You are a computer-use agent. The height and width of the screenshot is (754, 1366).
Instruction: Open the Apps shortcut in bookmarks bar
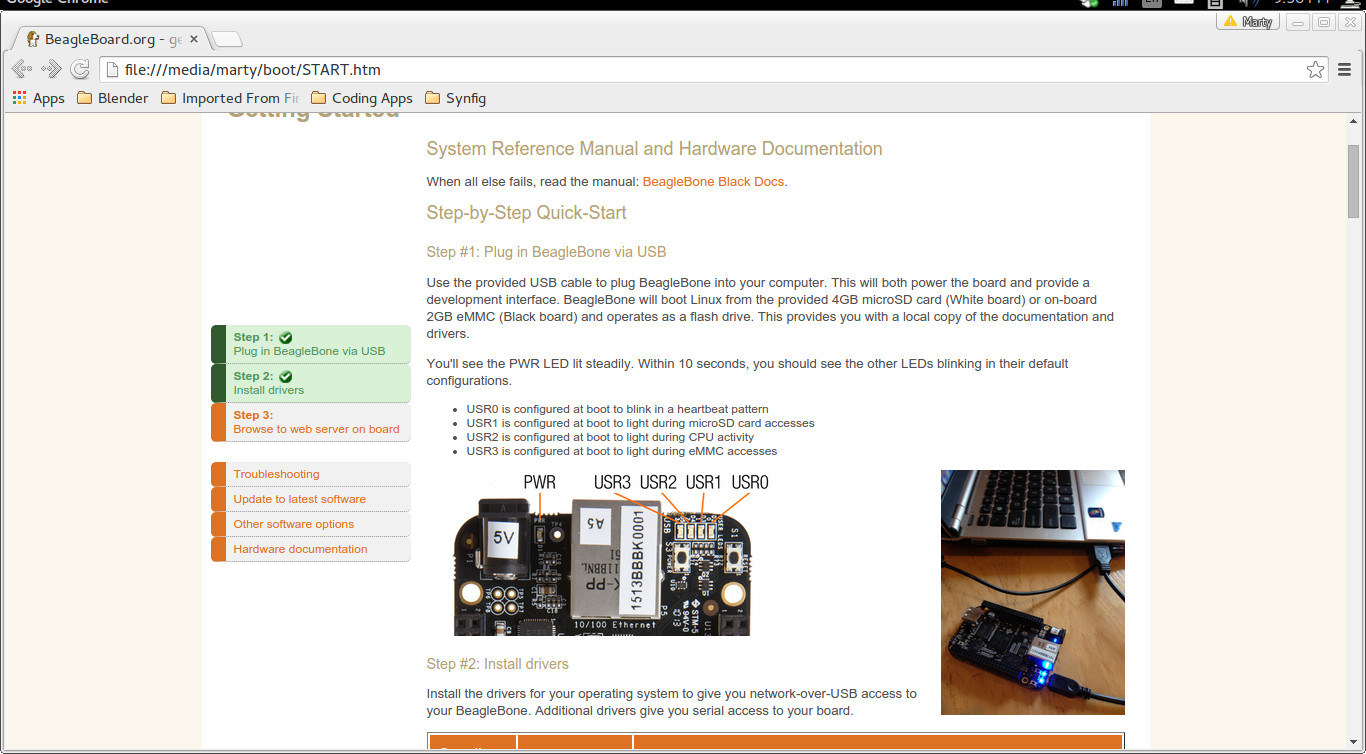(x=39, y=98)
